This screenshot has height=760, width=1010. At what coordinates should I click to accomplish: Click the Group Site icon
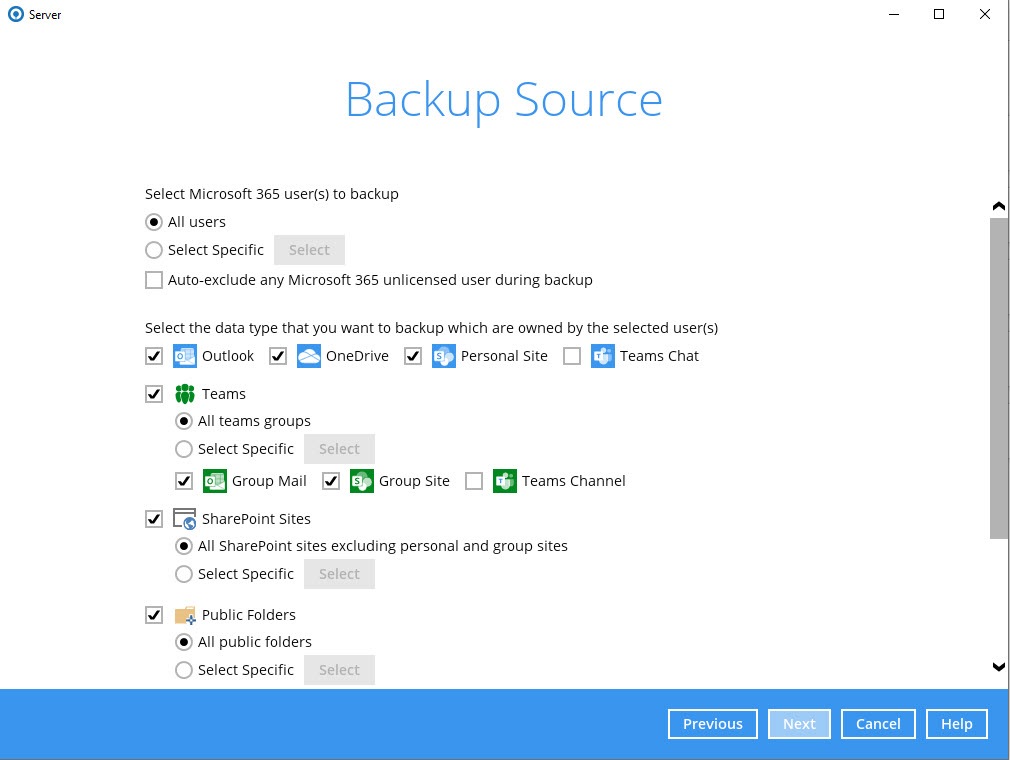361,481
